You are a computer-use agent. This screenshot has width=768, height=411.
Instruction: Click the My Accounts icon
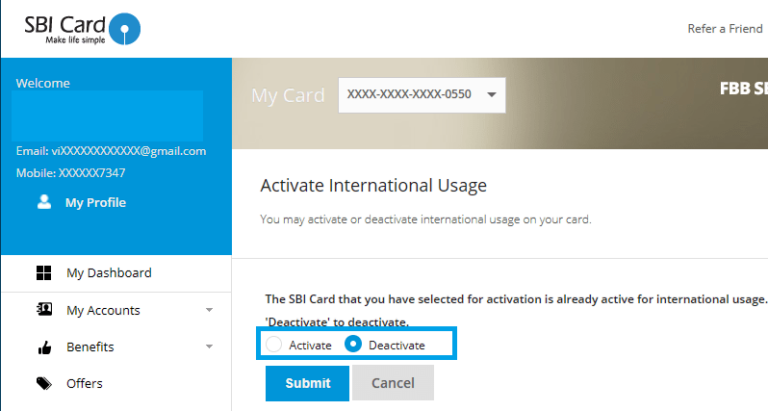(44, 310)
